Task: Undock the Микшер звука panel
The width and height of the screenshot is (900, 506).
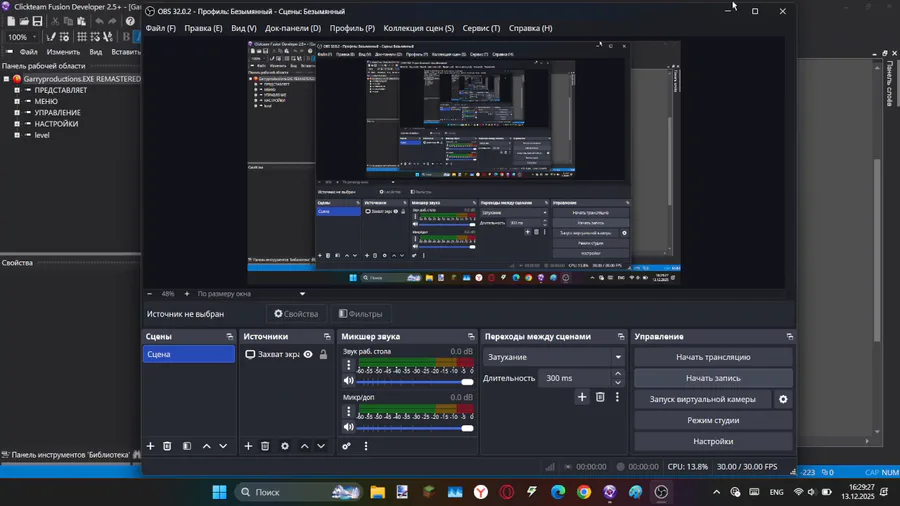Action: click(471, 337)
